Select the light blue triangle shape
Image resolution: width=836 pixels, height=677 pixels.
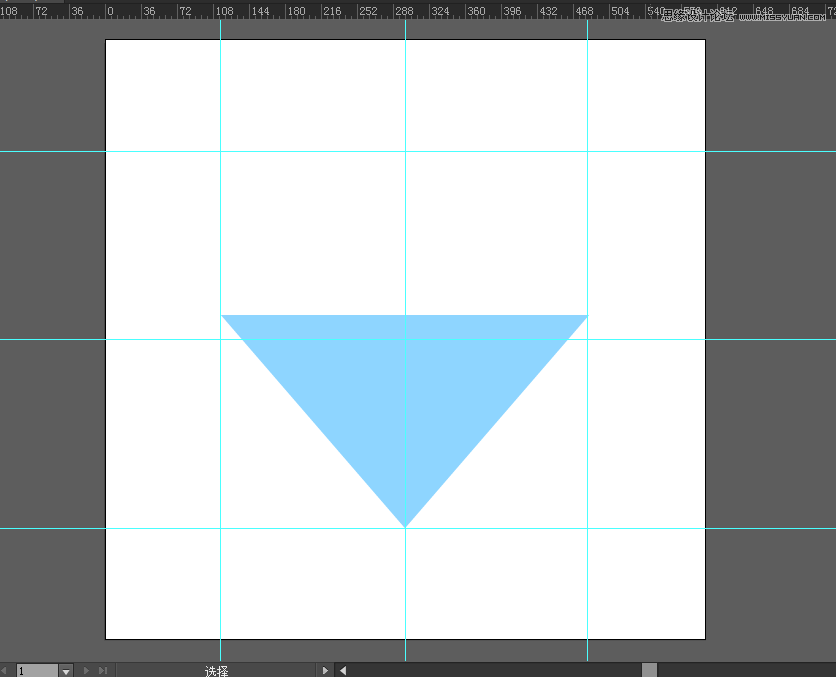coord(404,390)
